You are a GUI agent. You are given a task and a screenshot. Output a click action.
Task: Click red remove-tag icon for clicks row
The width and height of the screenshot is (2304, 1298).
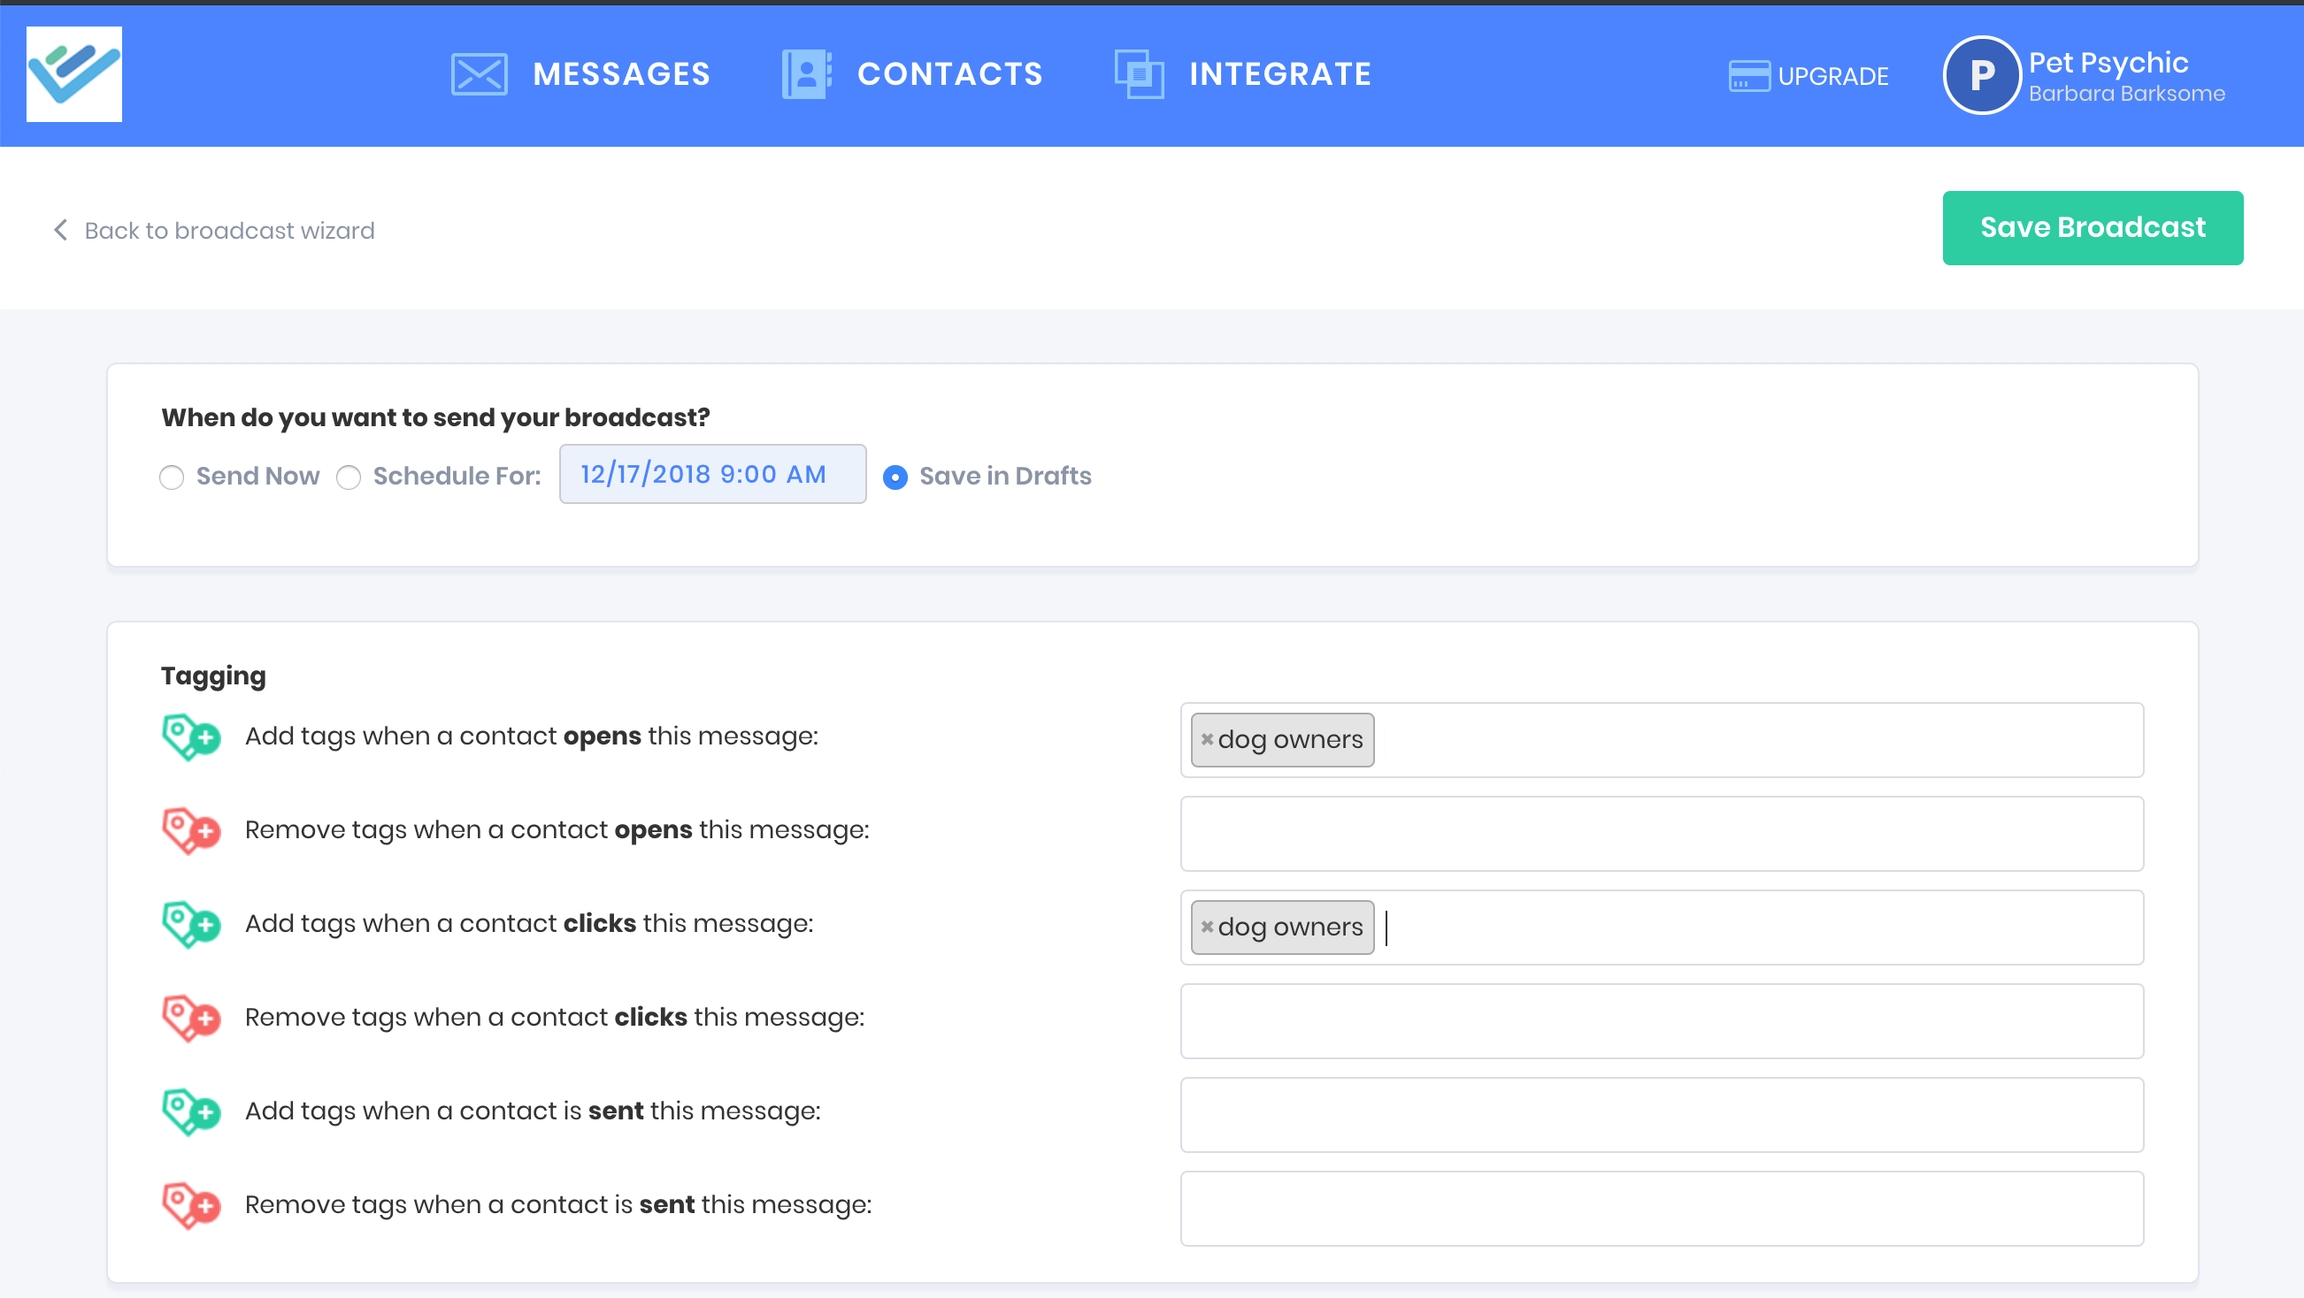190,1018
